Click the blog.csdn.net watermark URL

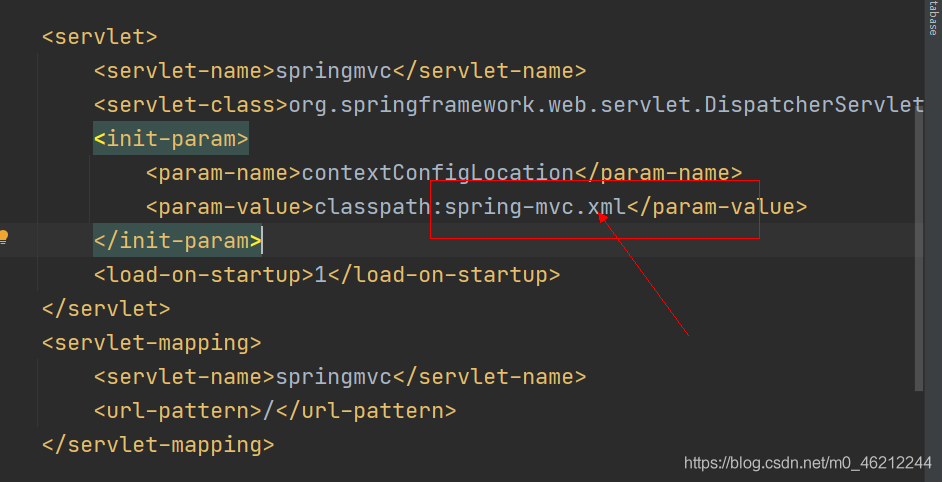(x=808, y=463)
